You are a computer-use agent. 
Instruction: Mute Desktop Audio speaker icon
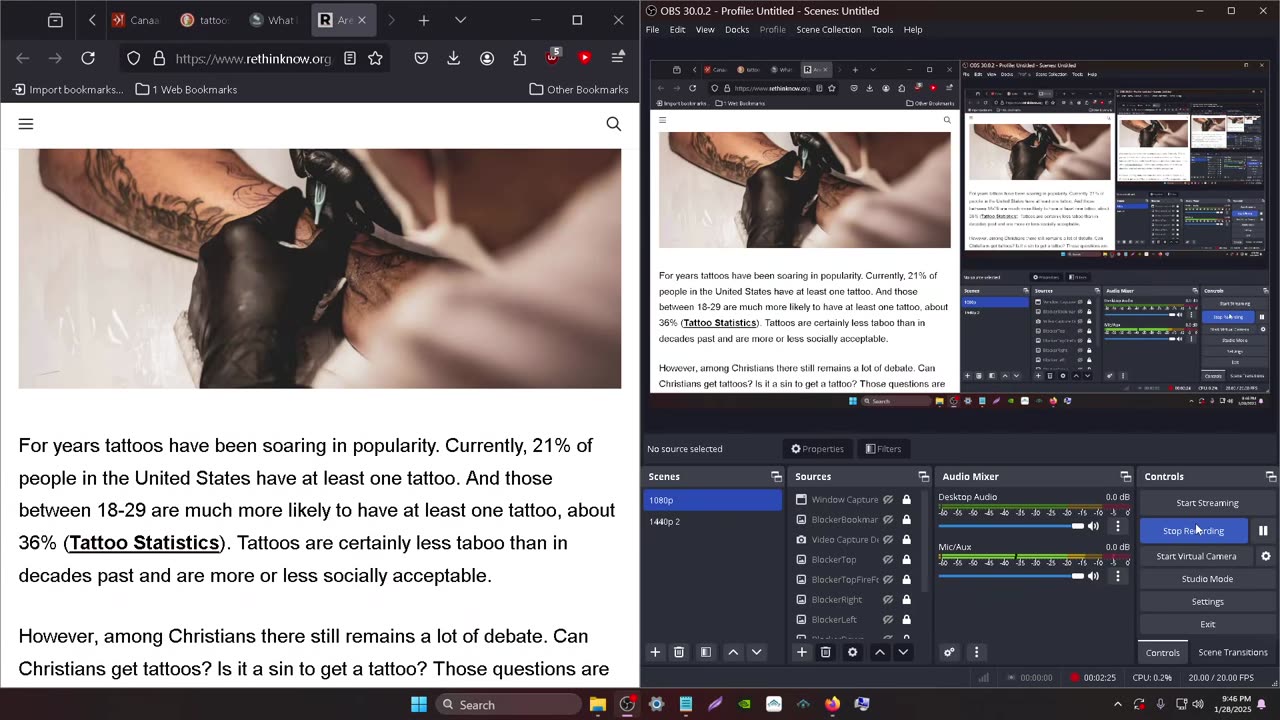tap(1094, 526)
